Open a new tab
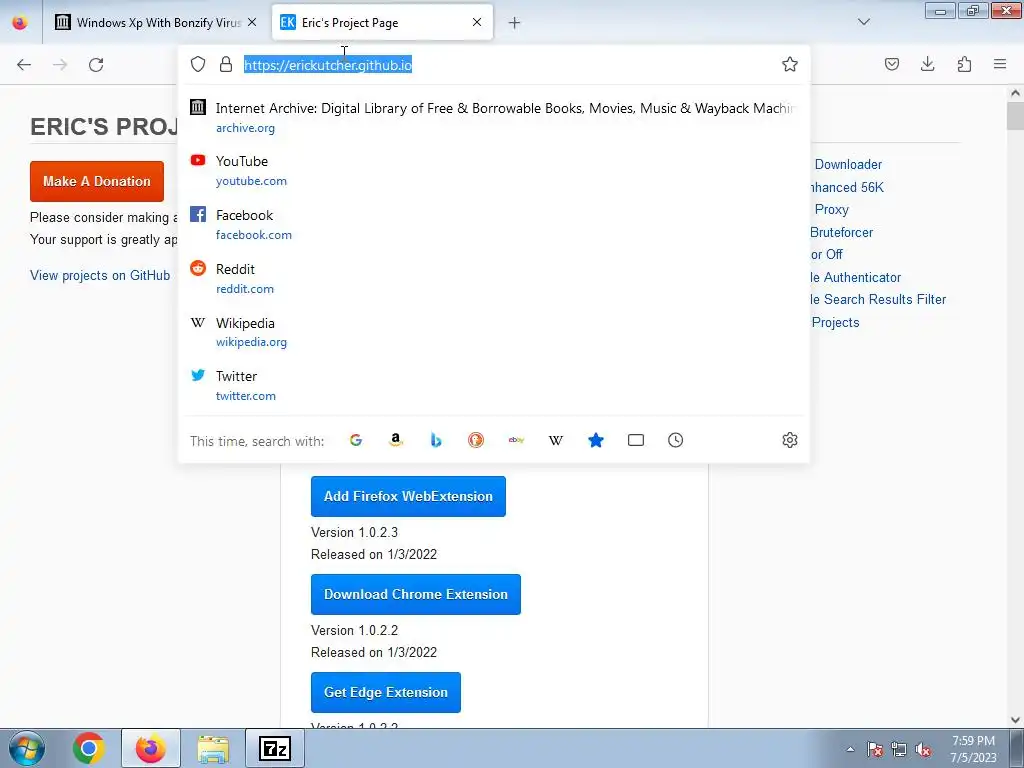 pos(515,23)
